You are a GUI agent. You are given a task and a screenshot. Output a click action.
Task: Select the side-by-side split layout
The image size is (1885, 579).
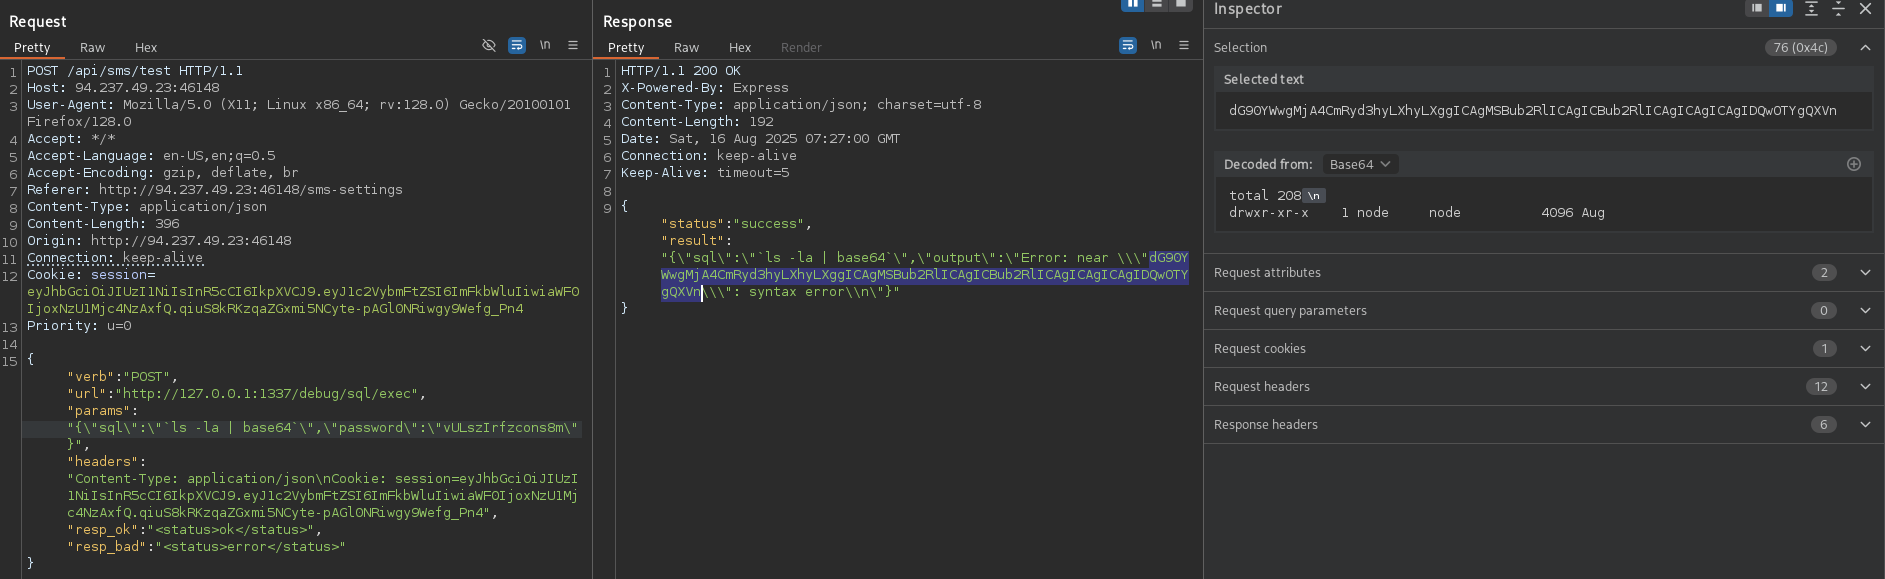pyautogui.click(x=1133, y=4)
